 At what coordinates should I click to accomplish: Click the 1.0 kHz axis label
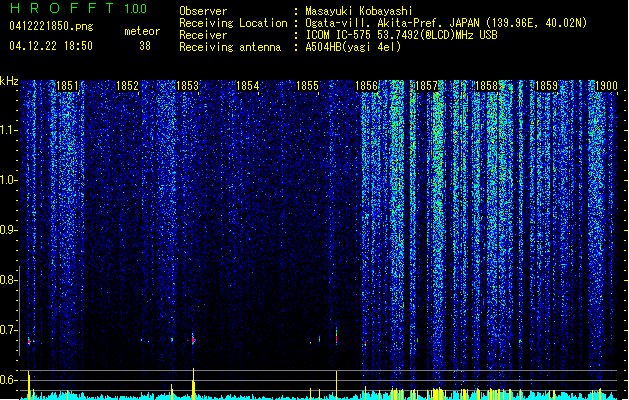point(9,180)
